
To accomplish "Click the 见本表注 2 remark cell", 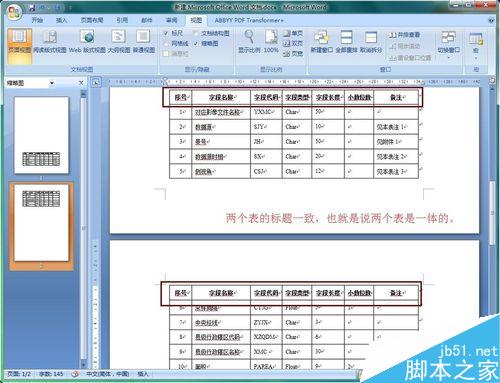I will click(396, 157).
